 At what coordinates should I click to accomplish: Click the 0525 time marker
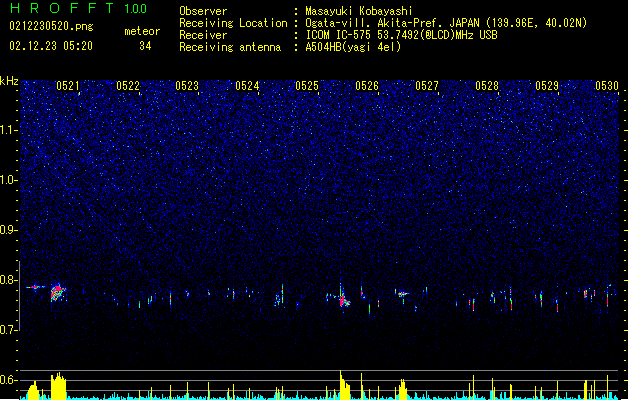coord(307,85)
